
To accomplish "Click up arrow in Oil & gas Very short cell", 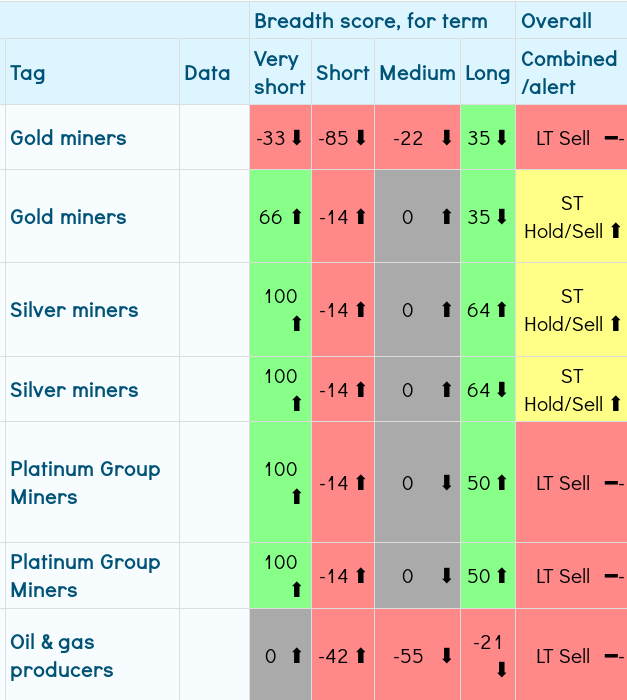I will tap(296, 656).
